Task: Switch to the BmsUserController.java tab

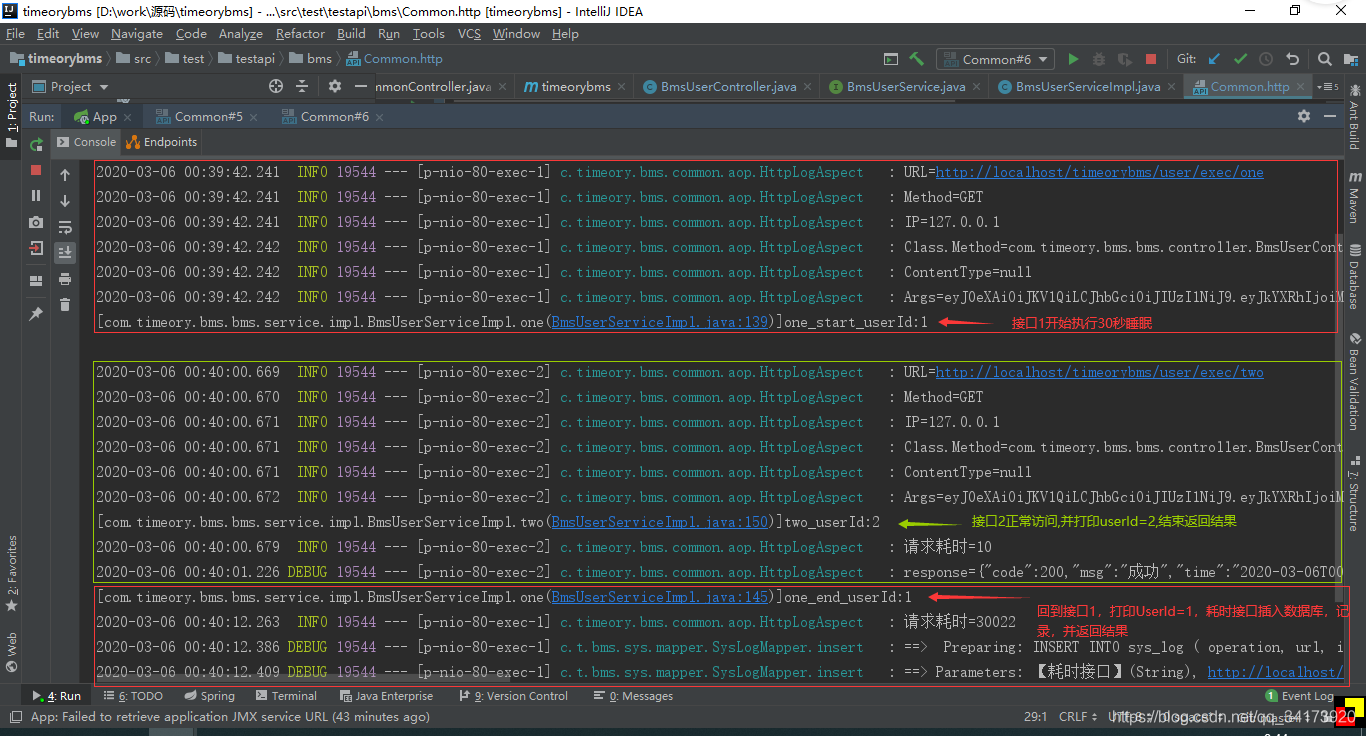Action: (x=728, y=87)
